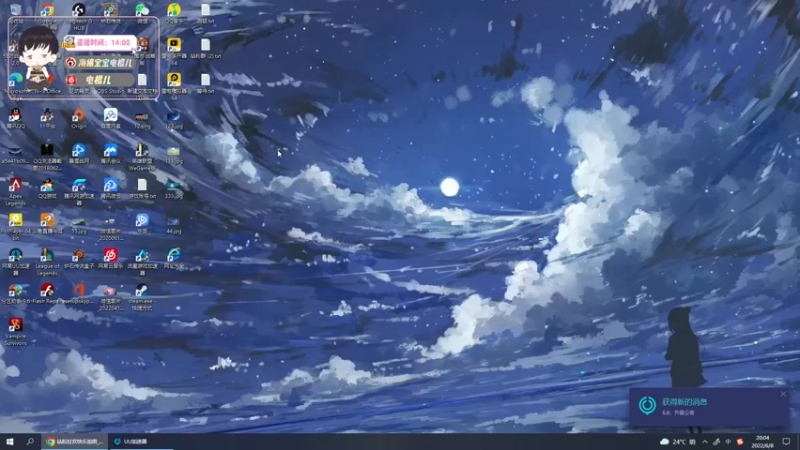This screenshot has width=800, height=450.
Task: Launch the Vampire Survivors shortcut
Action: pos(15,324)
